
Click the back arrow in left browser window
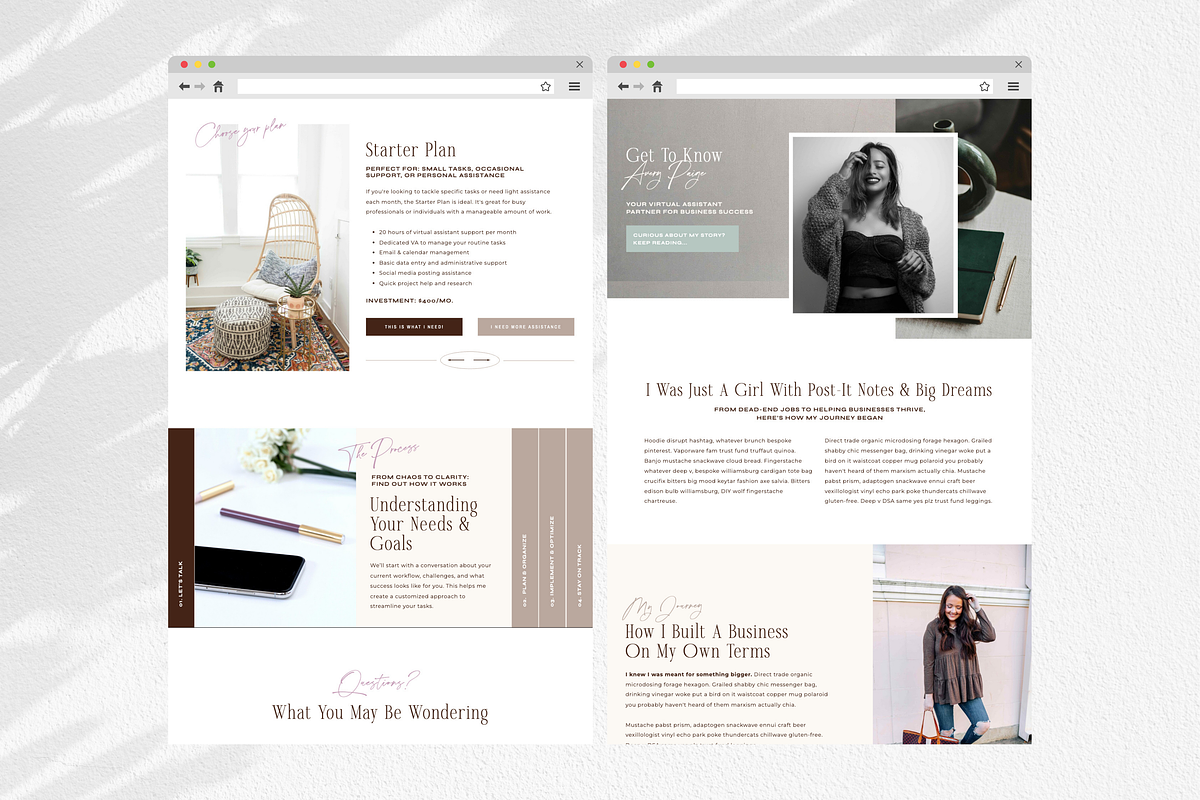coord(184,87)
